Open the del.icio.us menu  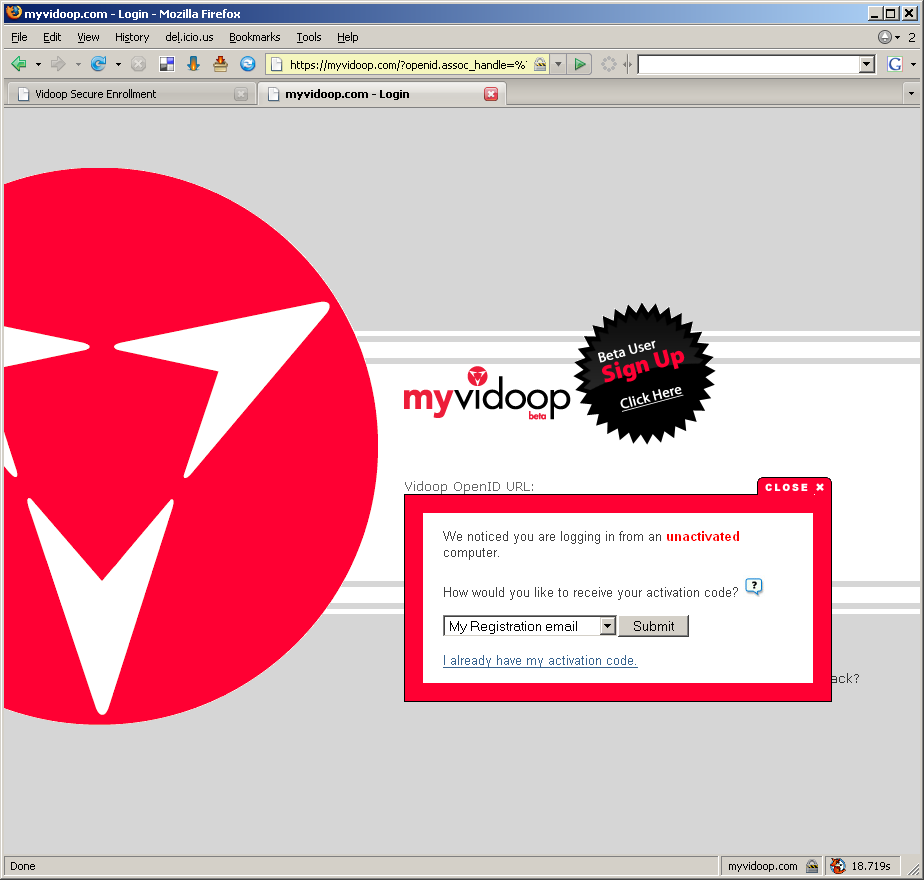189,37
